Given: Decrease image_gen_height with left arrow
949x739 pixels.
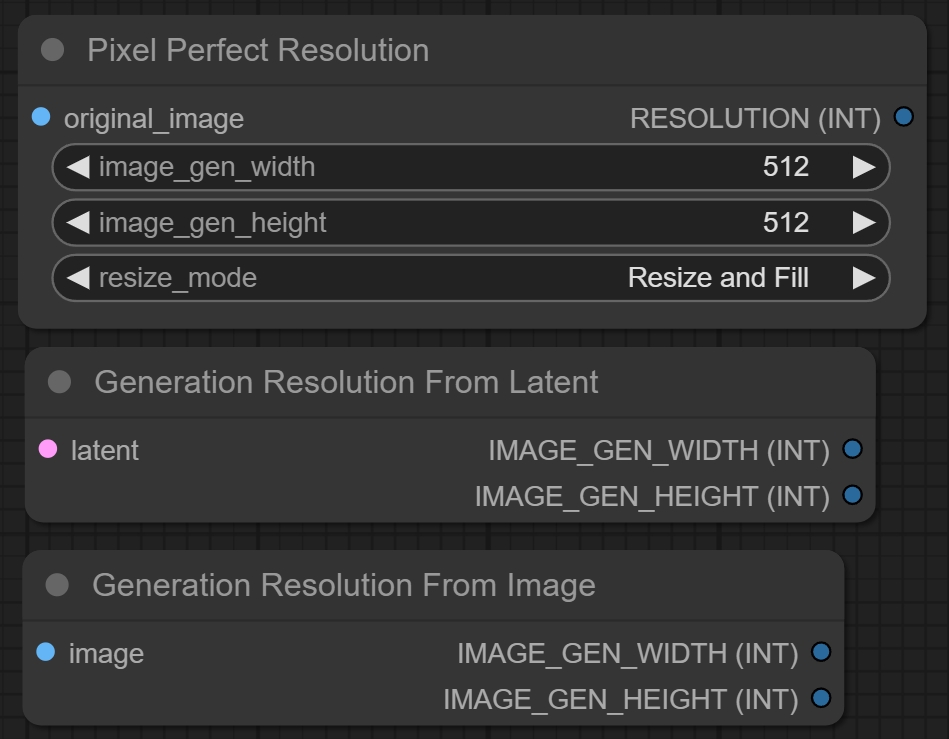Looking at the screenshot, I should (78, 222).
